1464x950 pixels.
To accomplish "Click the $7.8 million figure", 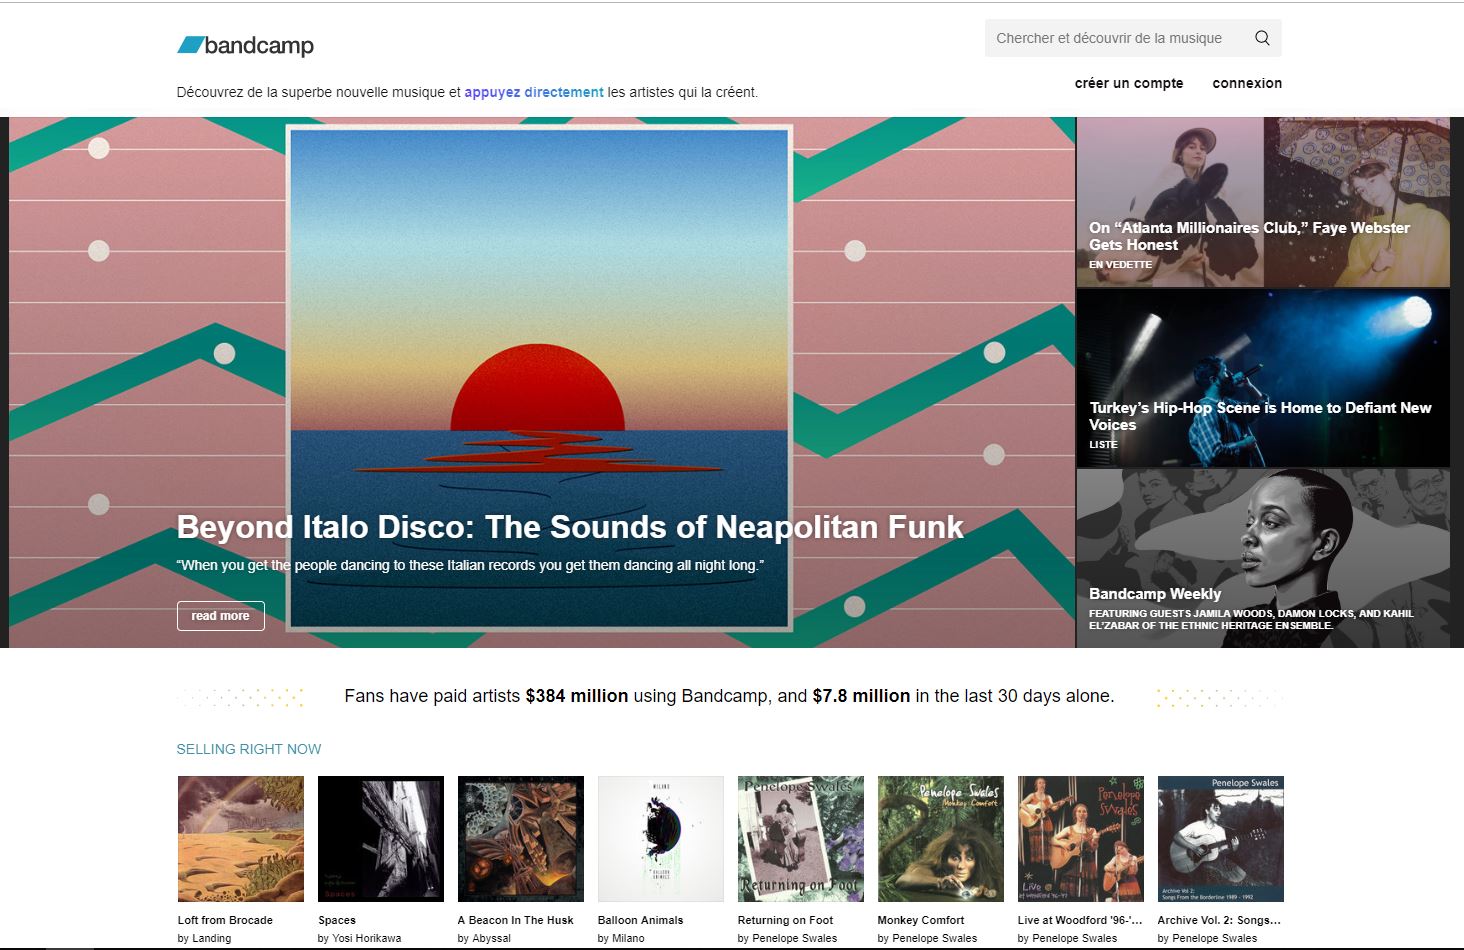I will [x=861, y=696].
